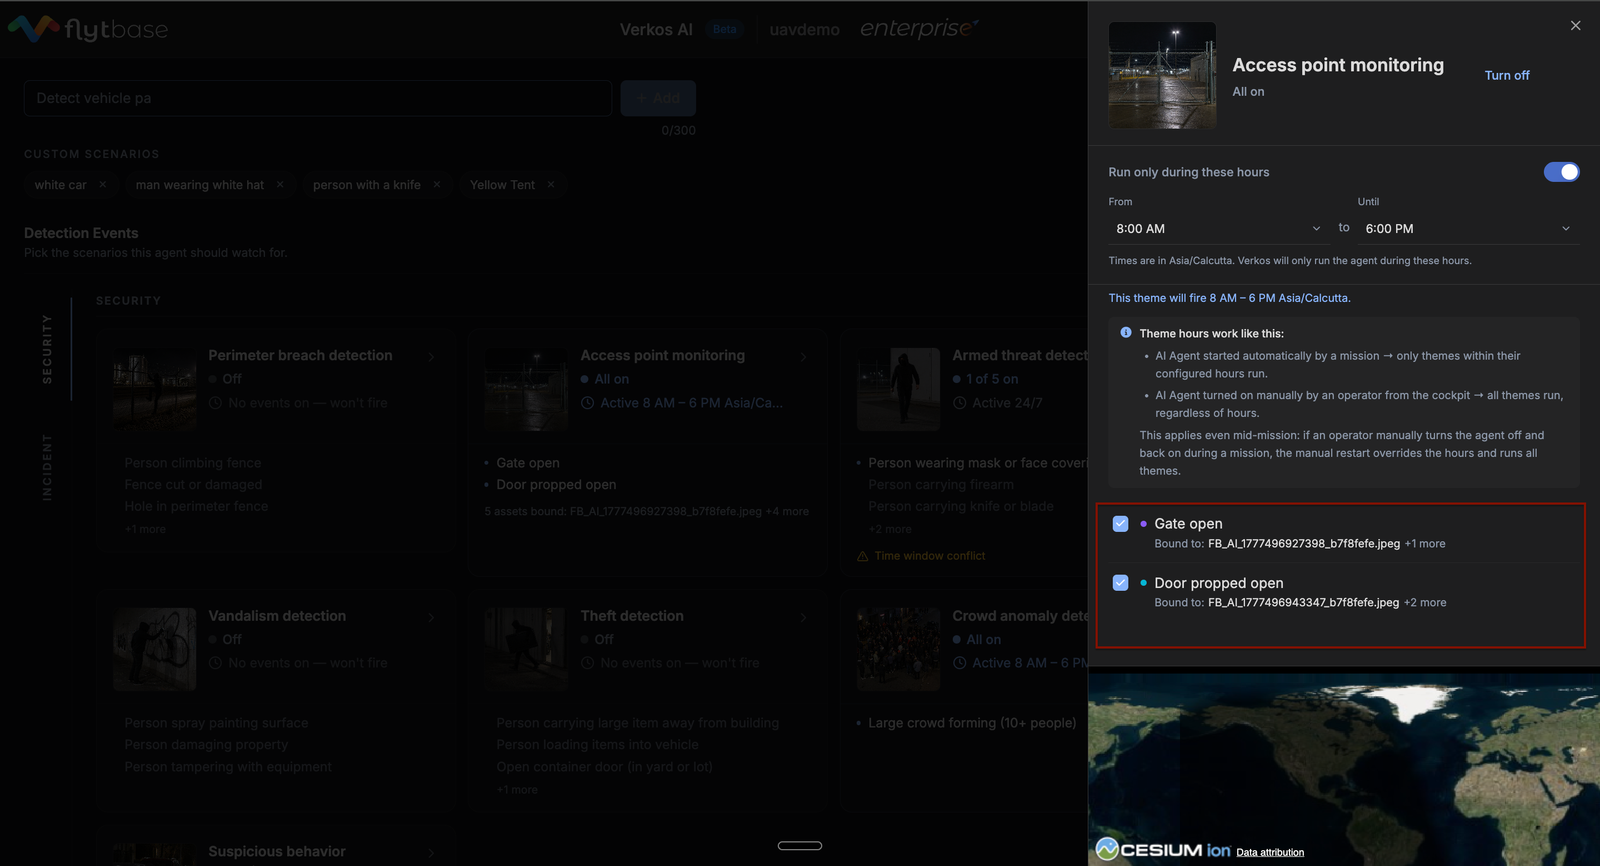Expand the Perimeter breach detection card chevron

[431, 357]
